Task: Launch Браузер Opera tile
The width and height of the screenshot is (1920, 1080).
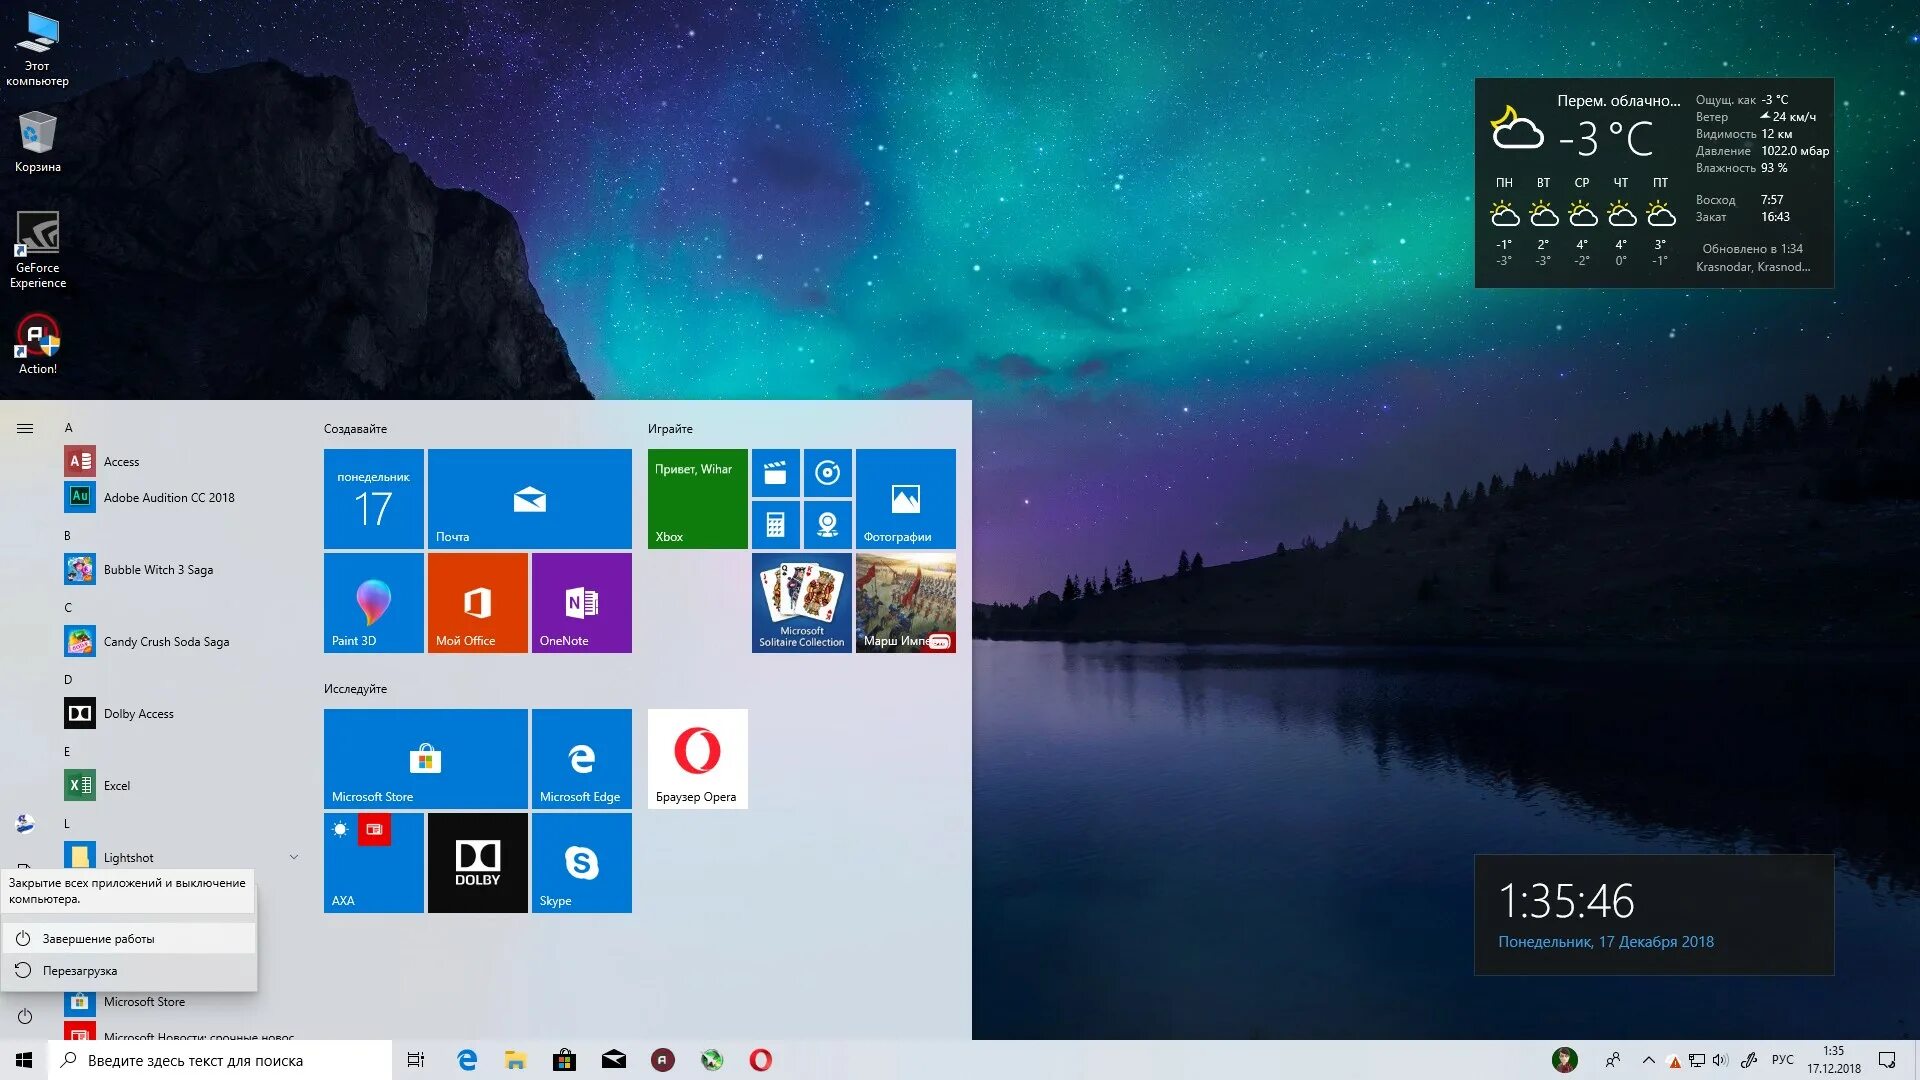Action: pyautogui.click(x=697, y=758)
